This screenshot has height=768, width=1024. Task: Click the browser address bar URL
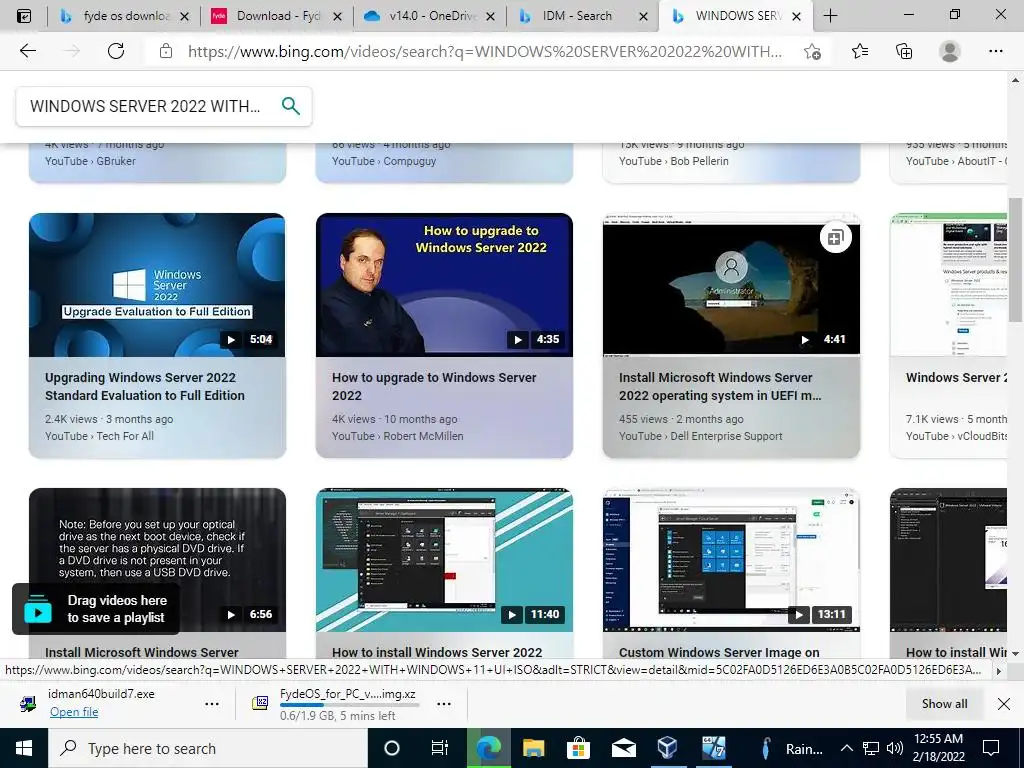pos(485,52)
